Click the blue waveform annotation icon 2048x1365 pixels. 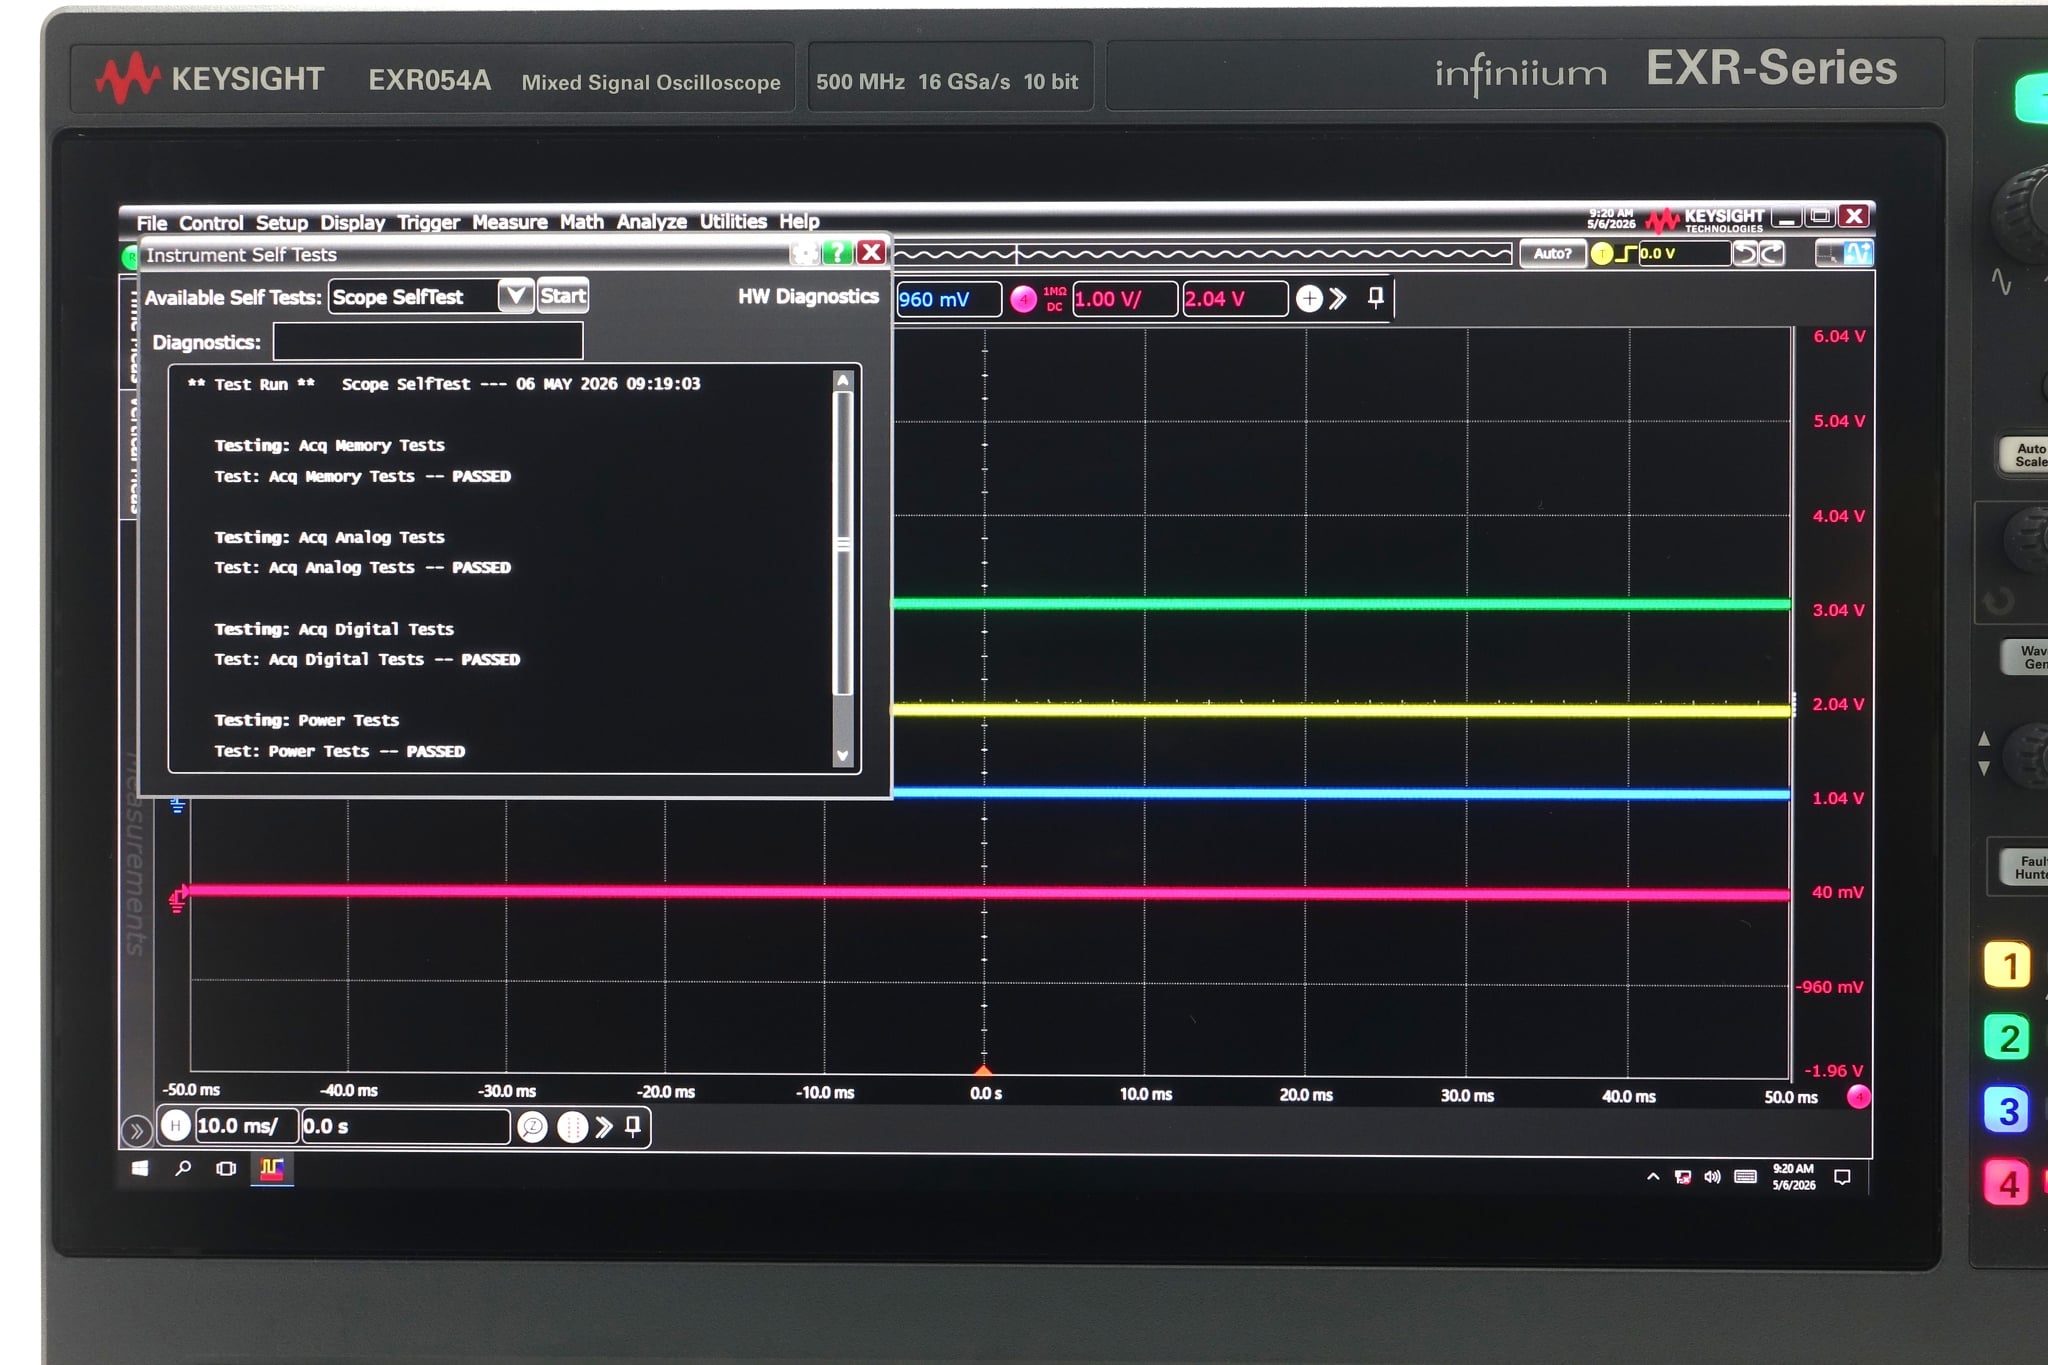(1857, 254)
